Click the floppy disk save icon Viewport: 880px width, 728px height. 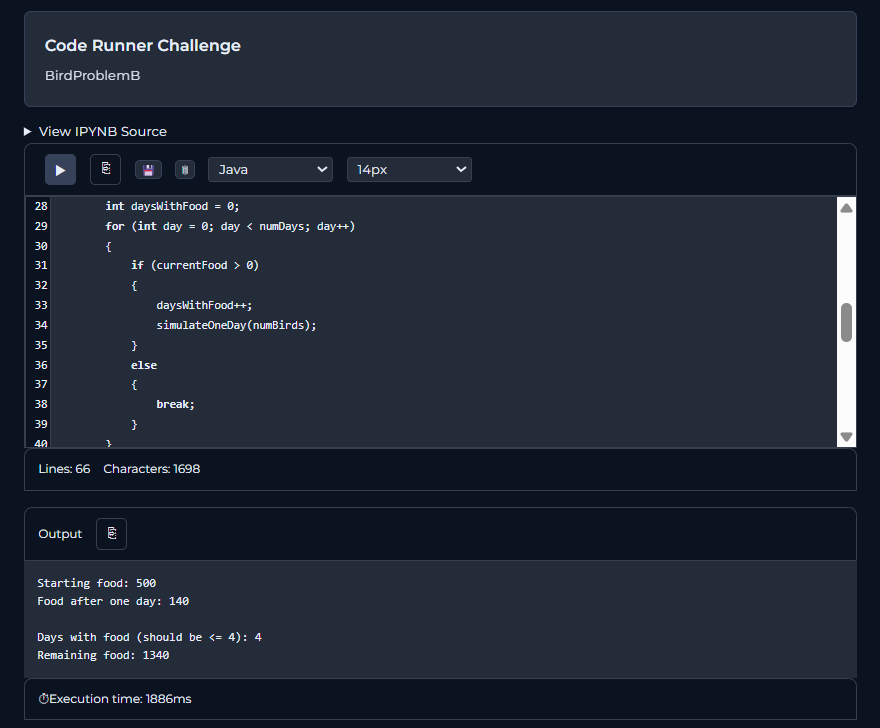(148, 170)
